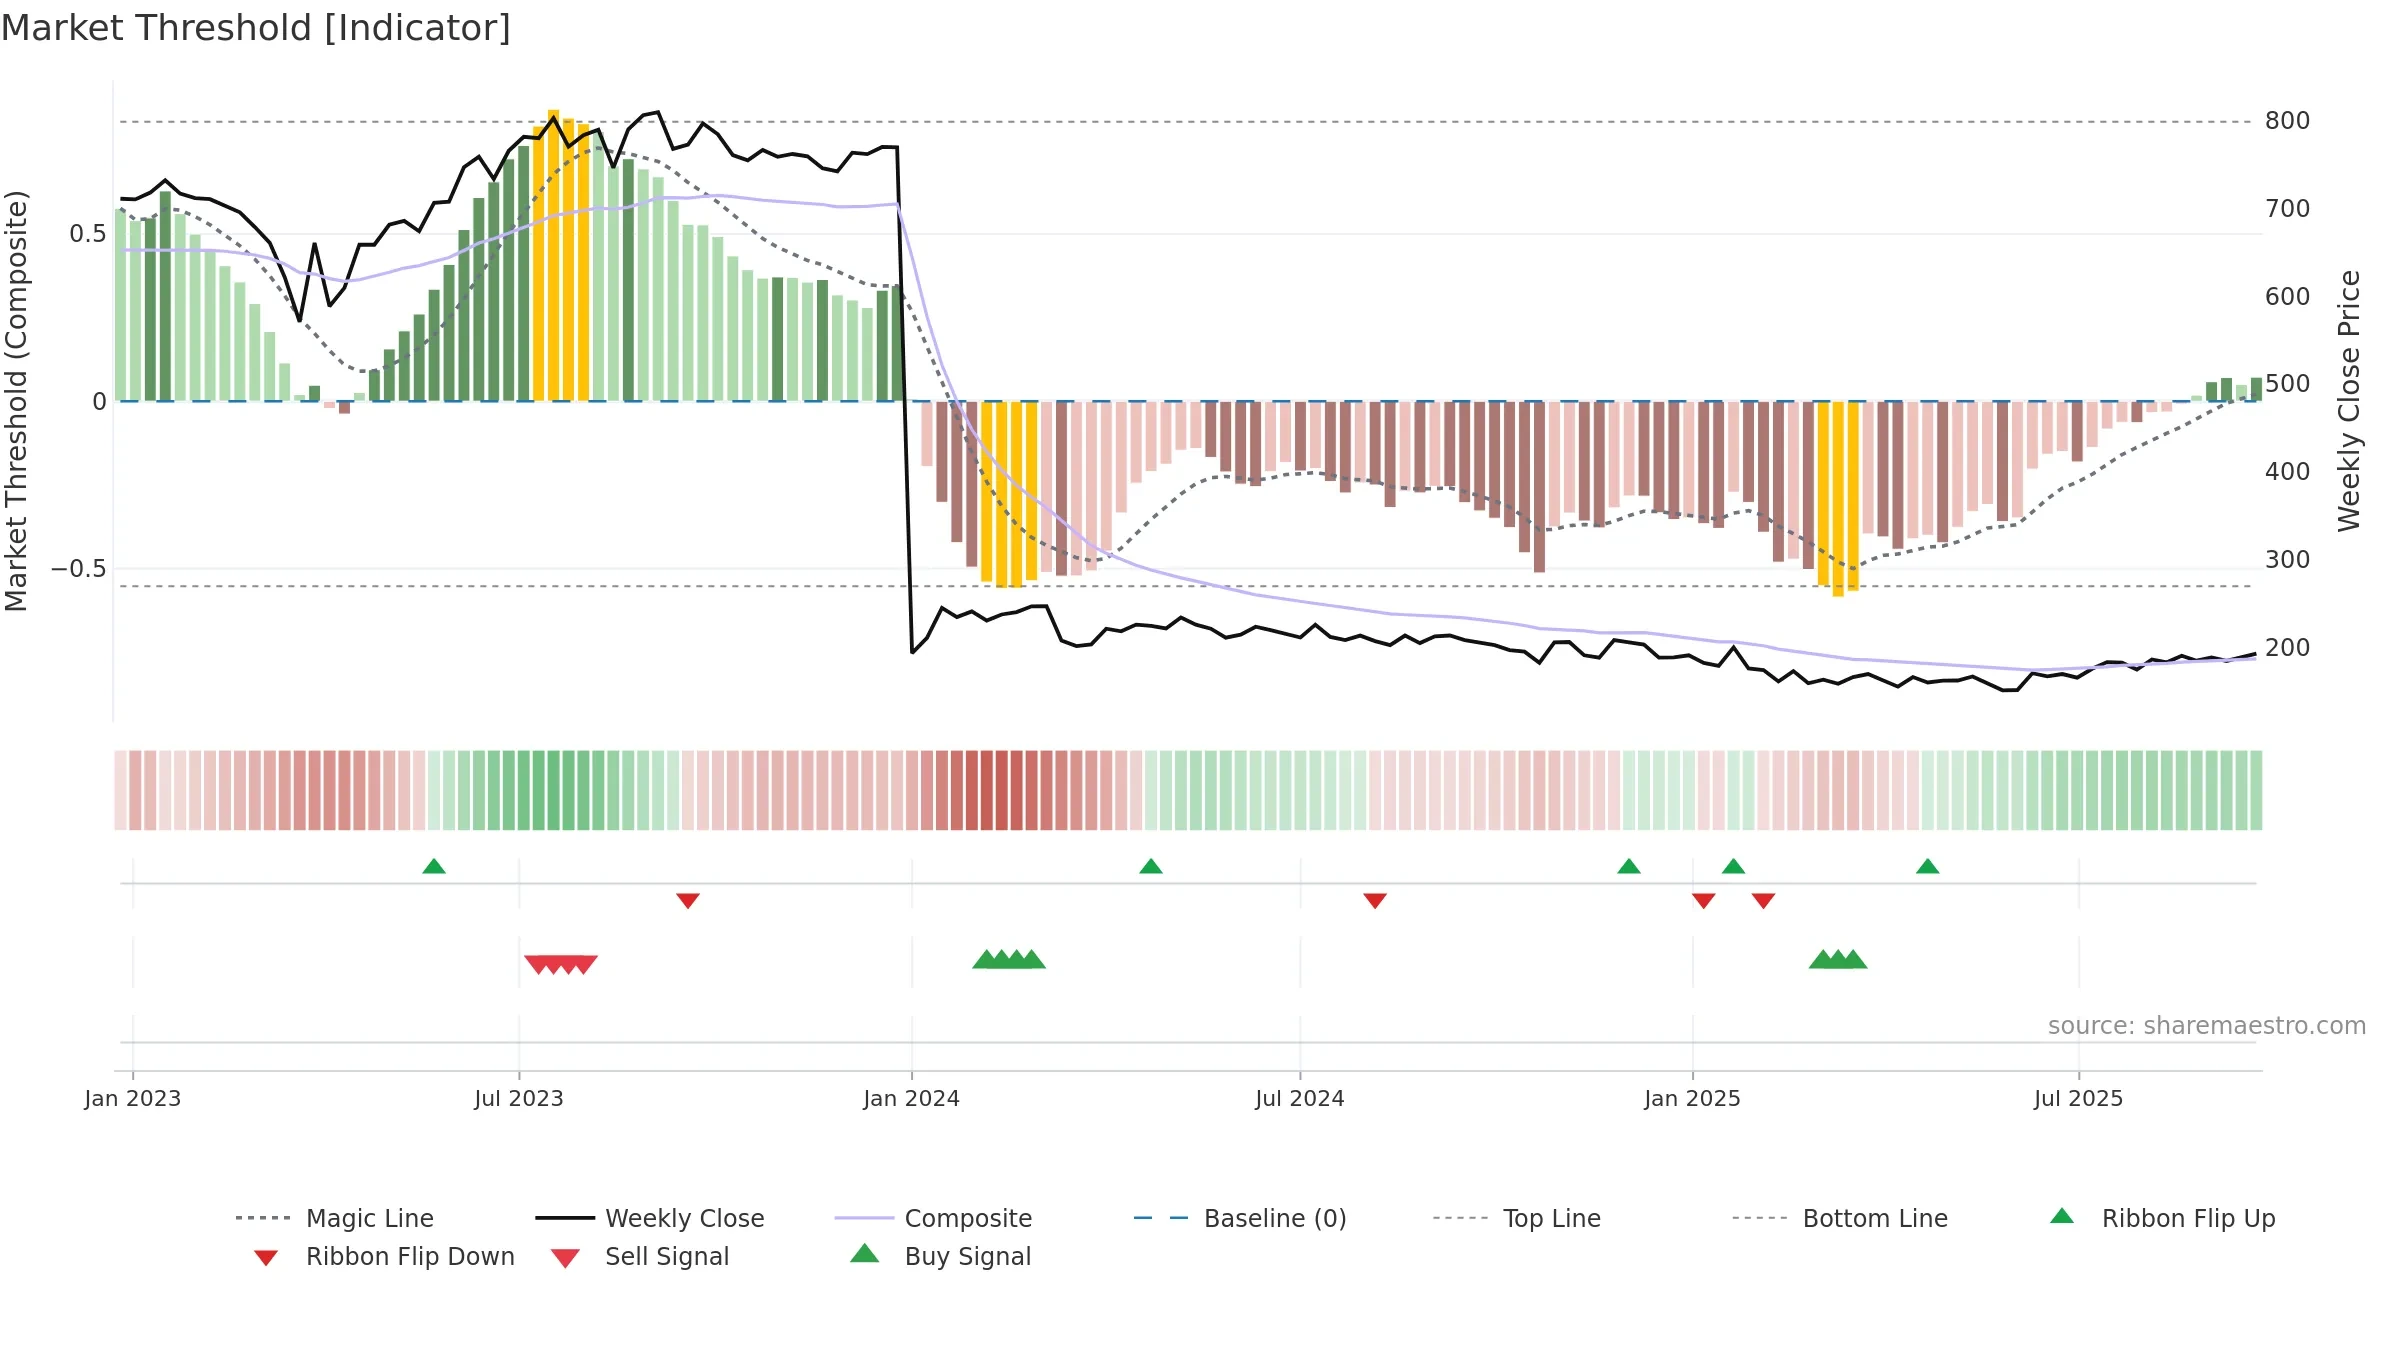
Task: Click the leftmost green Ribbon Flip Up marker
Action: pyautogui.click(x=434, y=866)
